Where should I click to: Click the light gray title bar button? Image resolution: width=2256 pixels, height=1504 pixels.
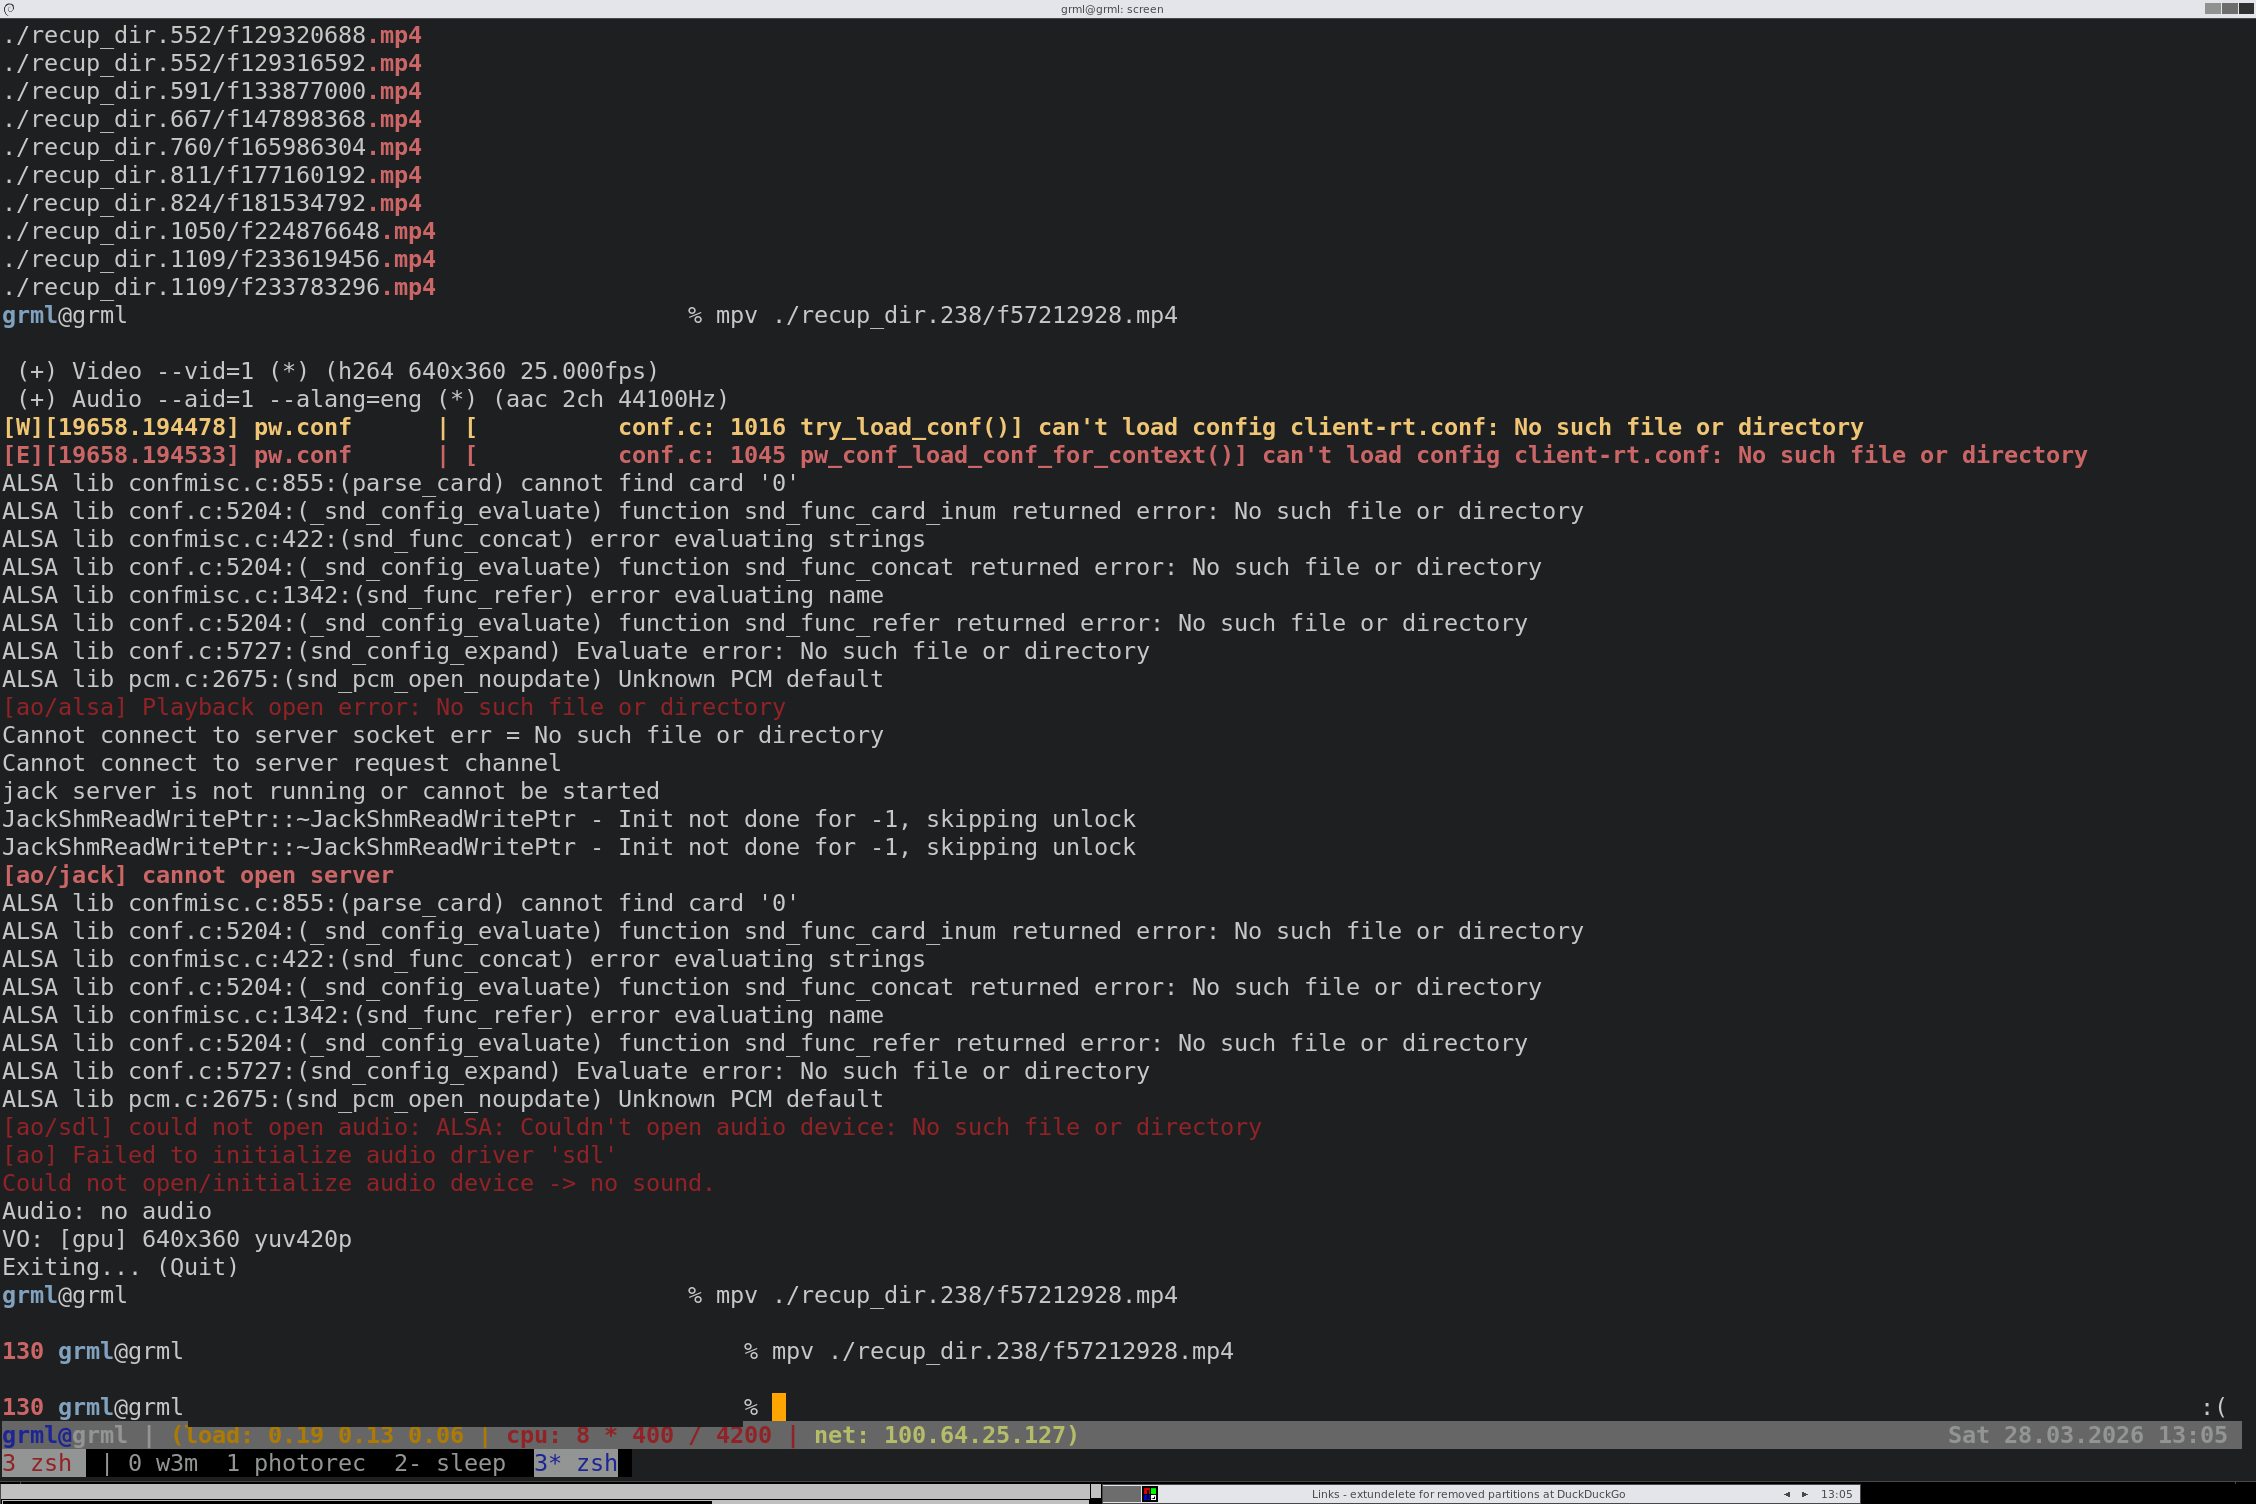pos(2212,8)
